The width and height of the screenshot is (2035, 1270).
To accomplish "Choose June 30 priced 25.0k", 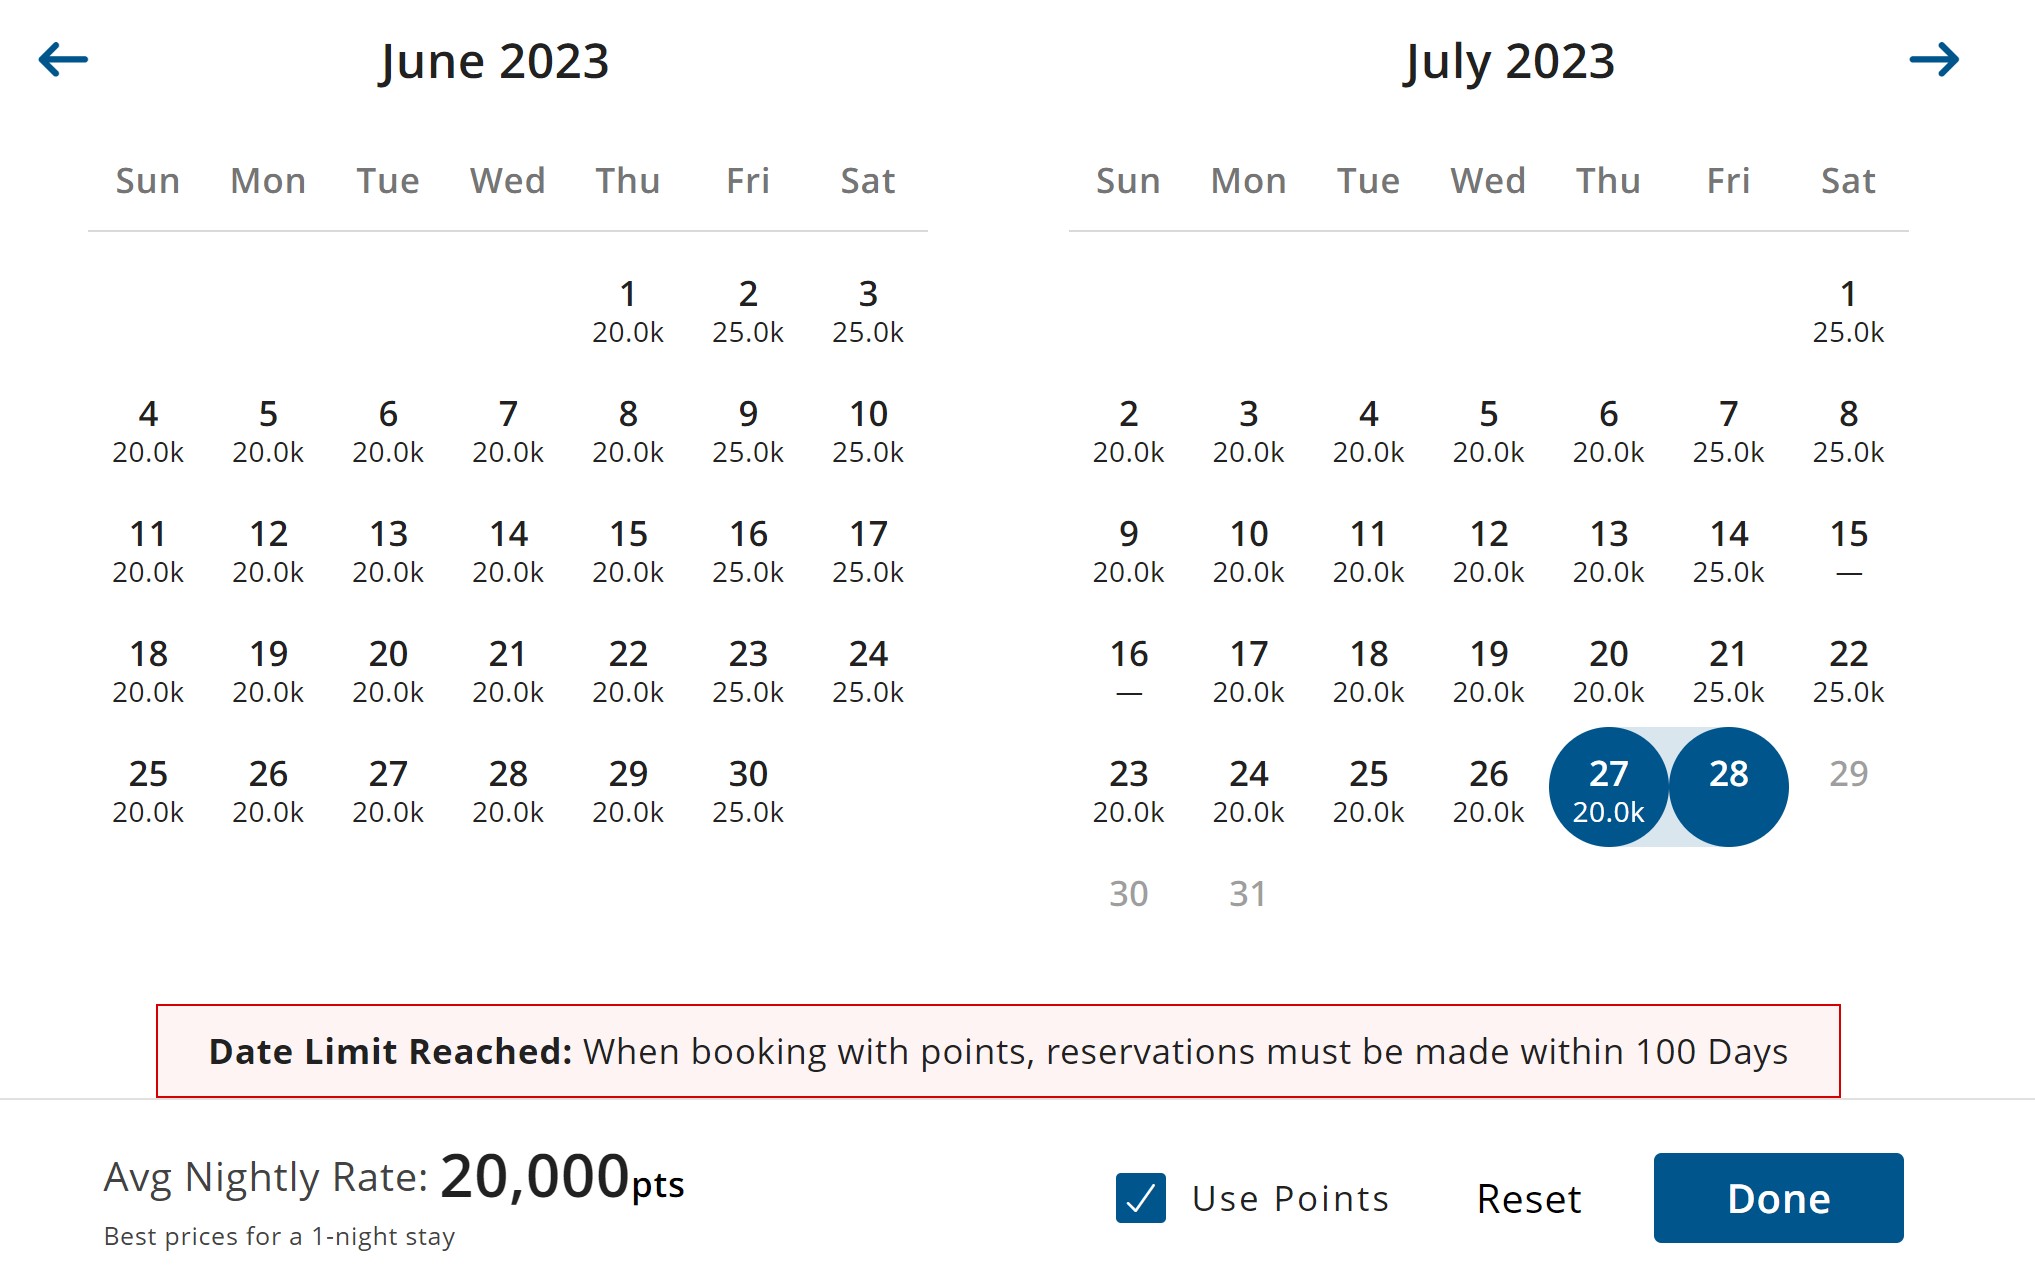I will pos(748,791).
